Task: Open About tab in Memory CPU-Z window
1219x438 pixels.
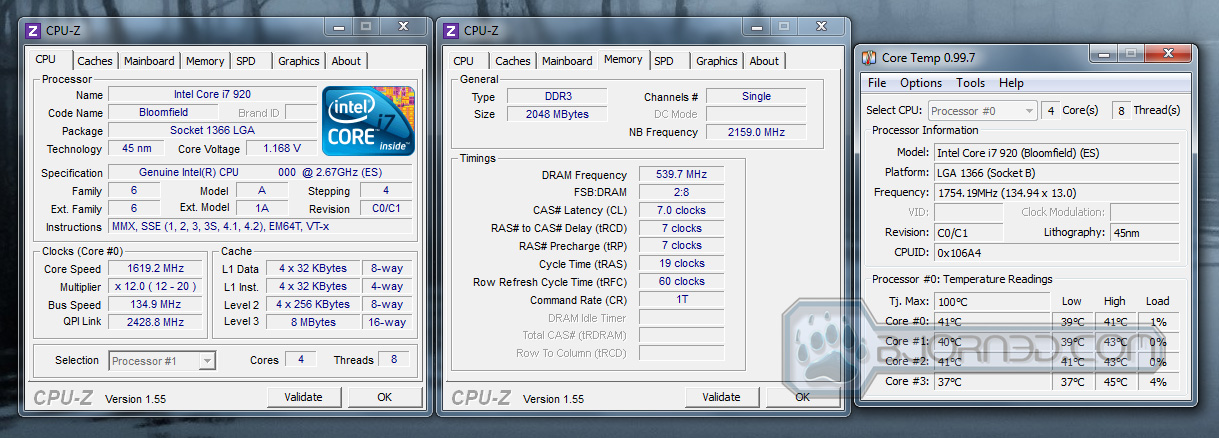Action: 764,61
